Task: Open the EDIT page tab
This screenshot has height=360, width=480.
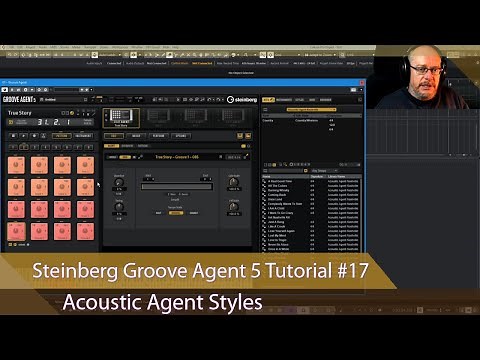Action: point(114,136)
